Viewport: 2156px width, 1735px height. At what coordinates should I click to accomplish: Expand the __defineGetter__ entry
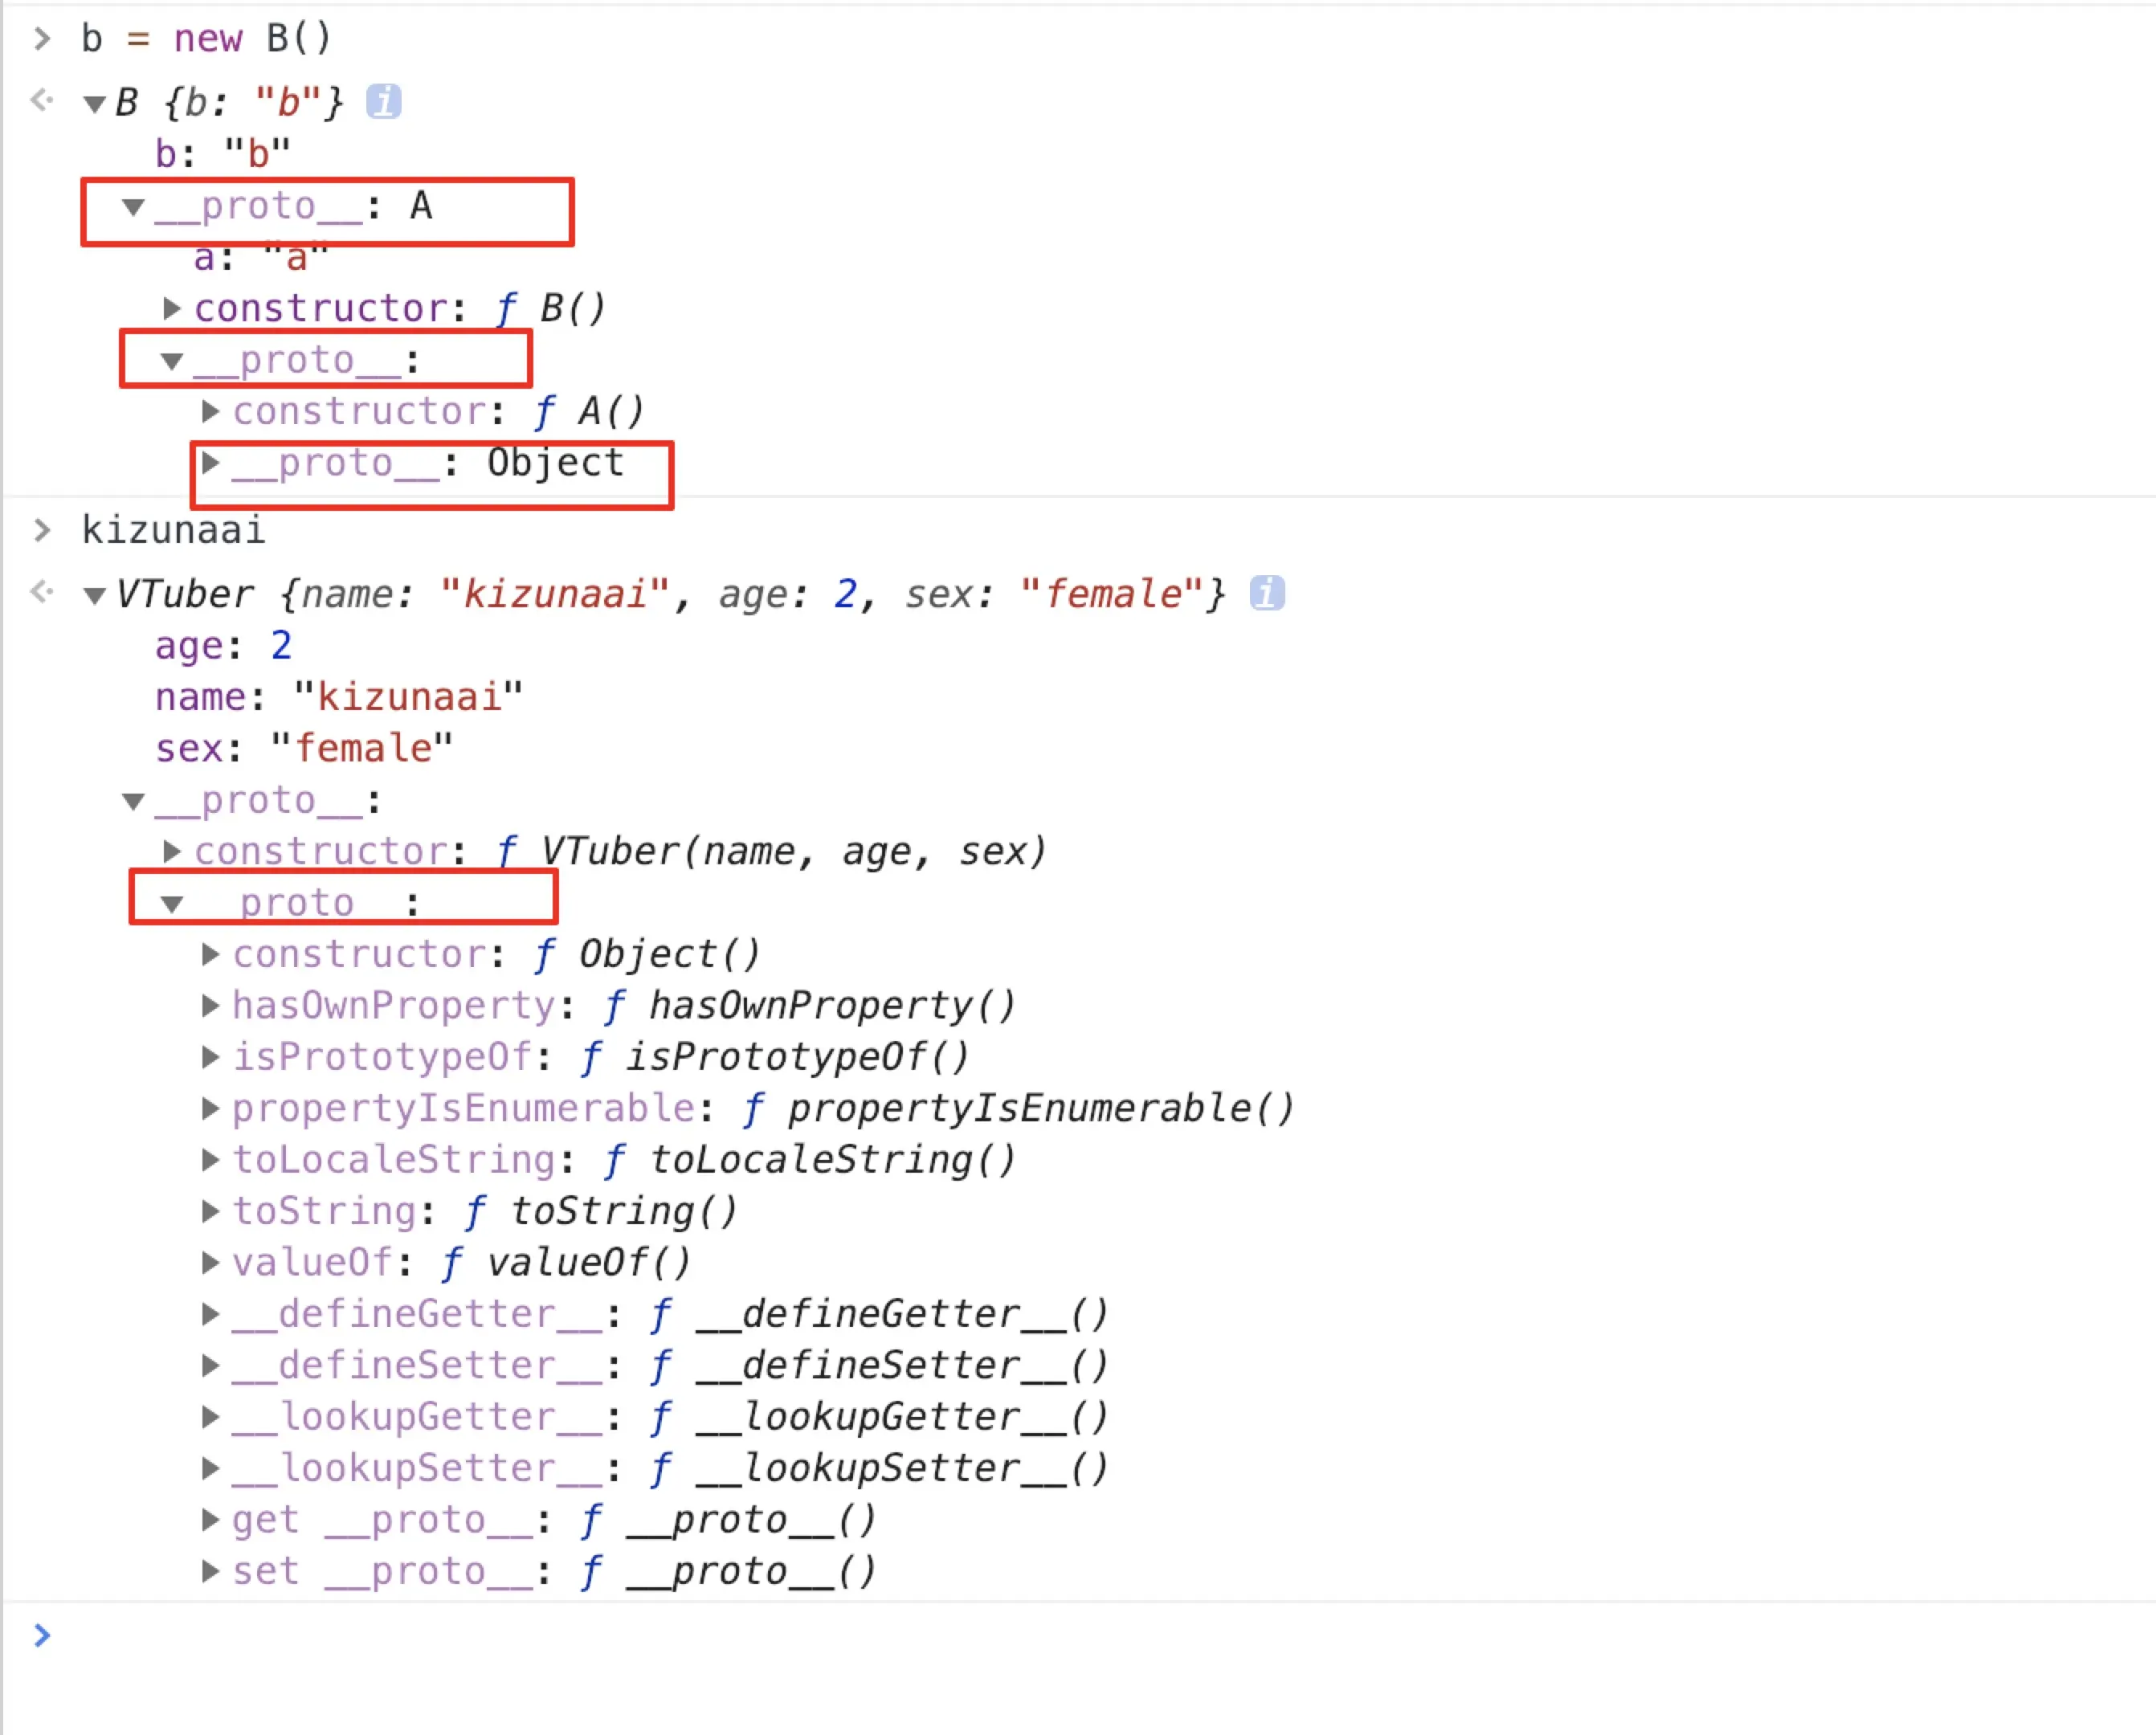point(210,1314)
